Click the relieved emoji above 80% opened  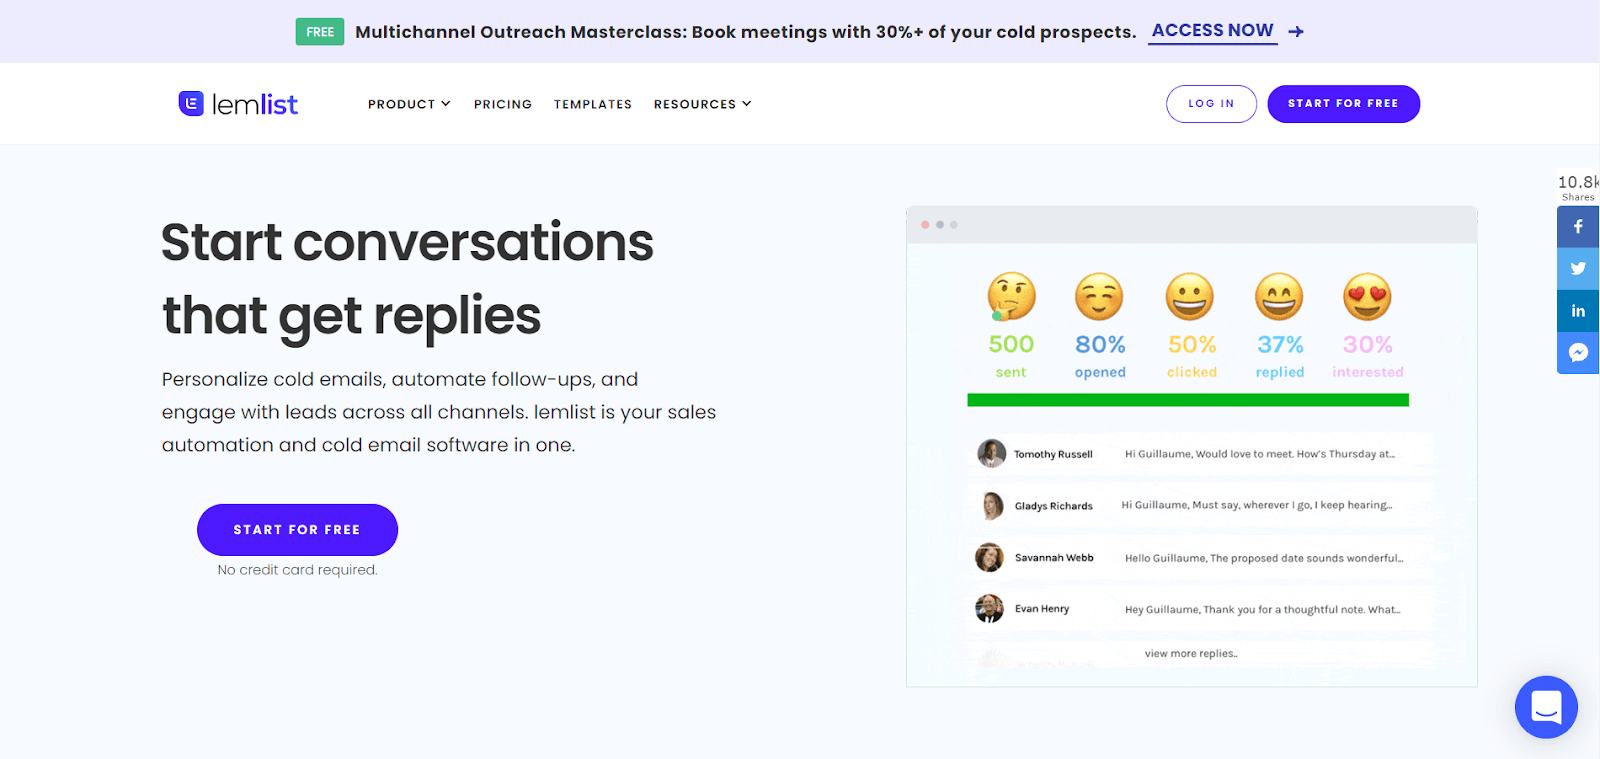1099,297
